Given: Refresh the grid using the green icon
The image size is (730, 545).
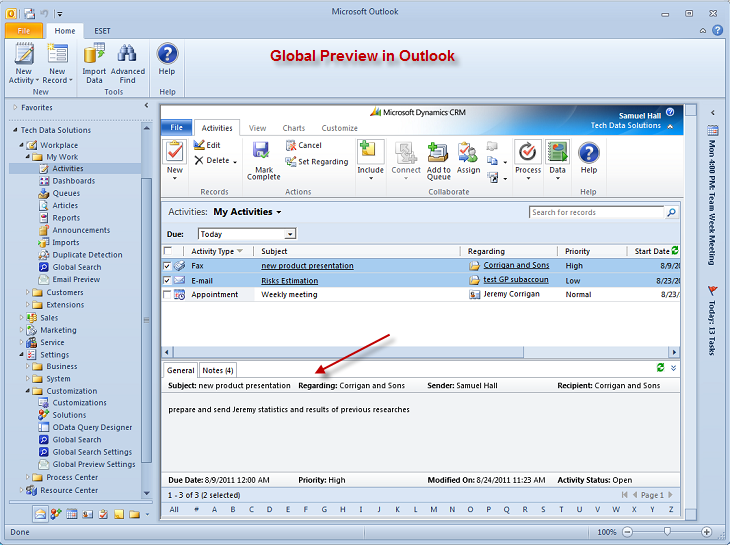Looking at the screenshot, I should point(675,250).
